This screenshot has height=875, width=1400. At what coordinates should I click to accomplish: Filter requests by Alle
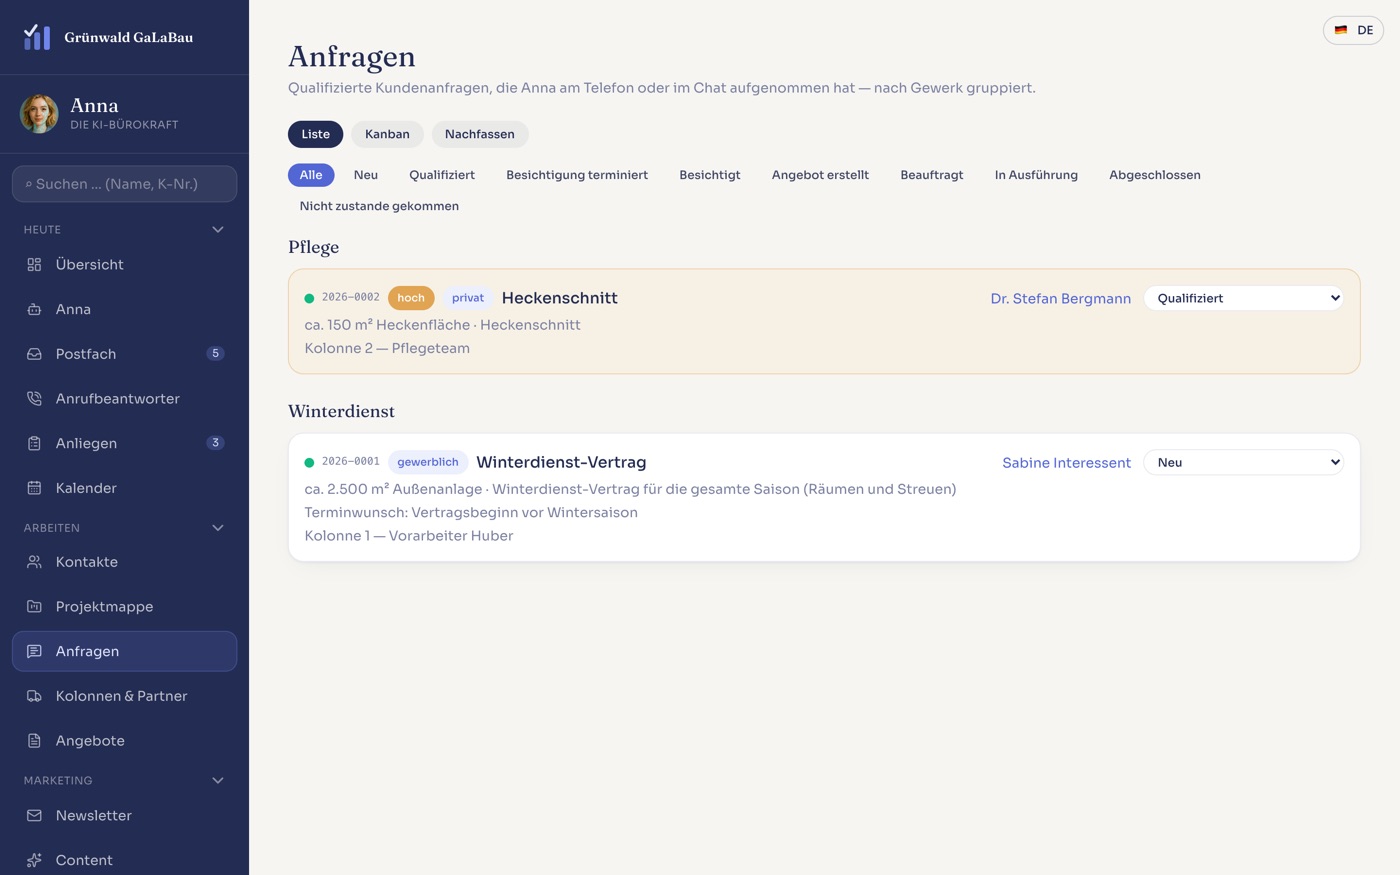tap(311, 175)
